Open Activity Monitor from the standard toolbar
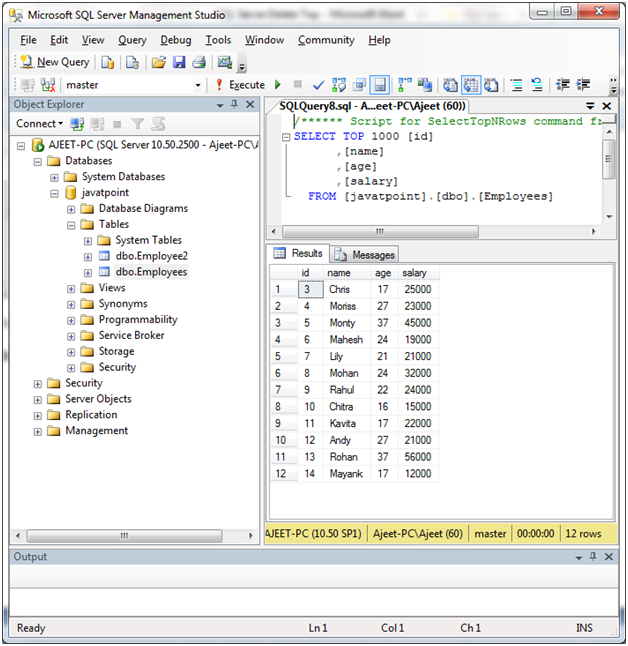628x646 pixels. pyautogui.click(x=225, y=62)
